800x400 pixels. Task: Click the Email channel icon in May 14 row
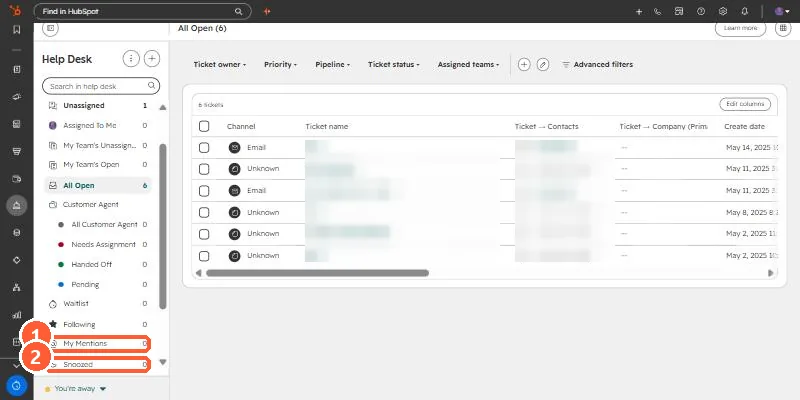click(234, 147)
